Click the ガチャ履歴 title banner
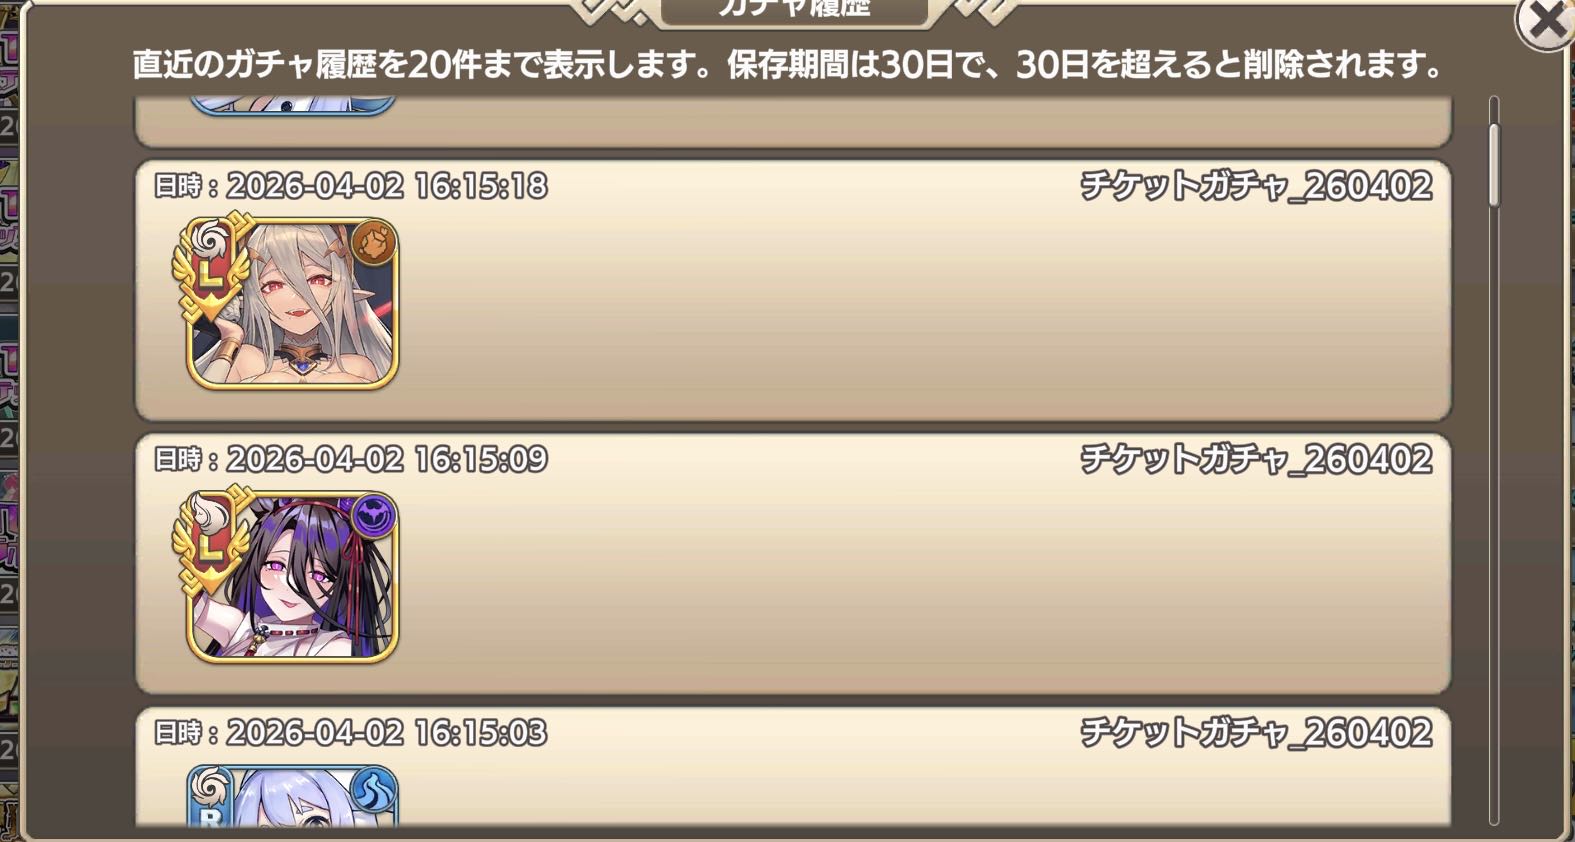The width and height of the screenshot is (1575, 842). [794, 10]
